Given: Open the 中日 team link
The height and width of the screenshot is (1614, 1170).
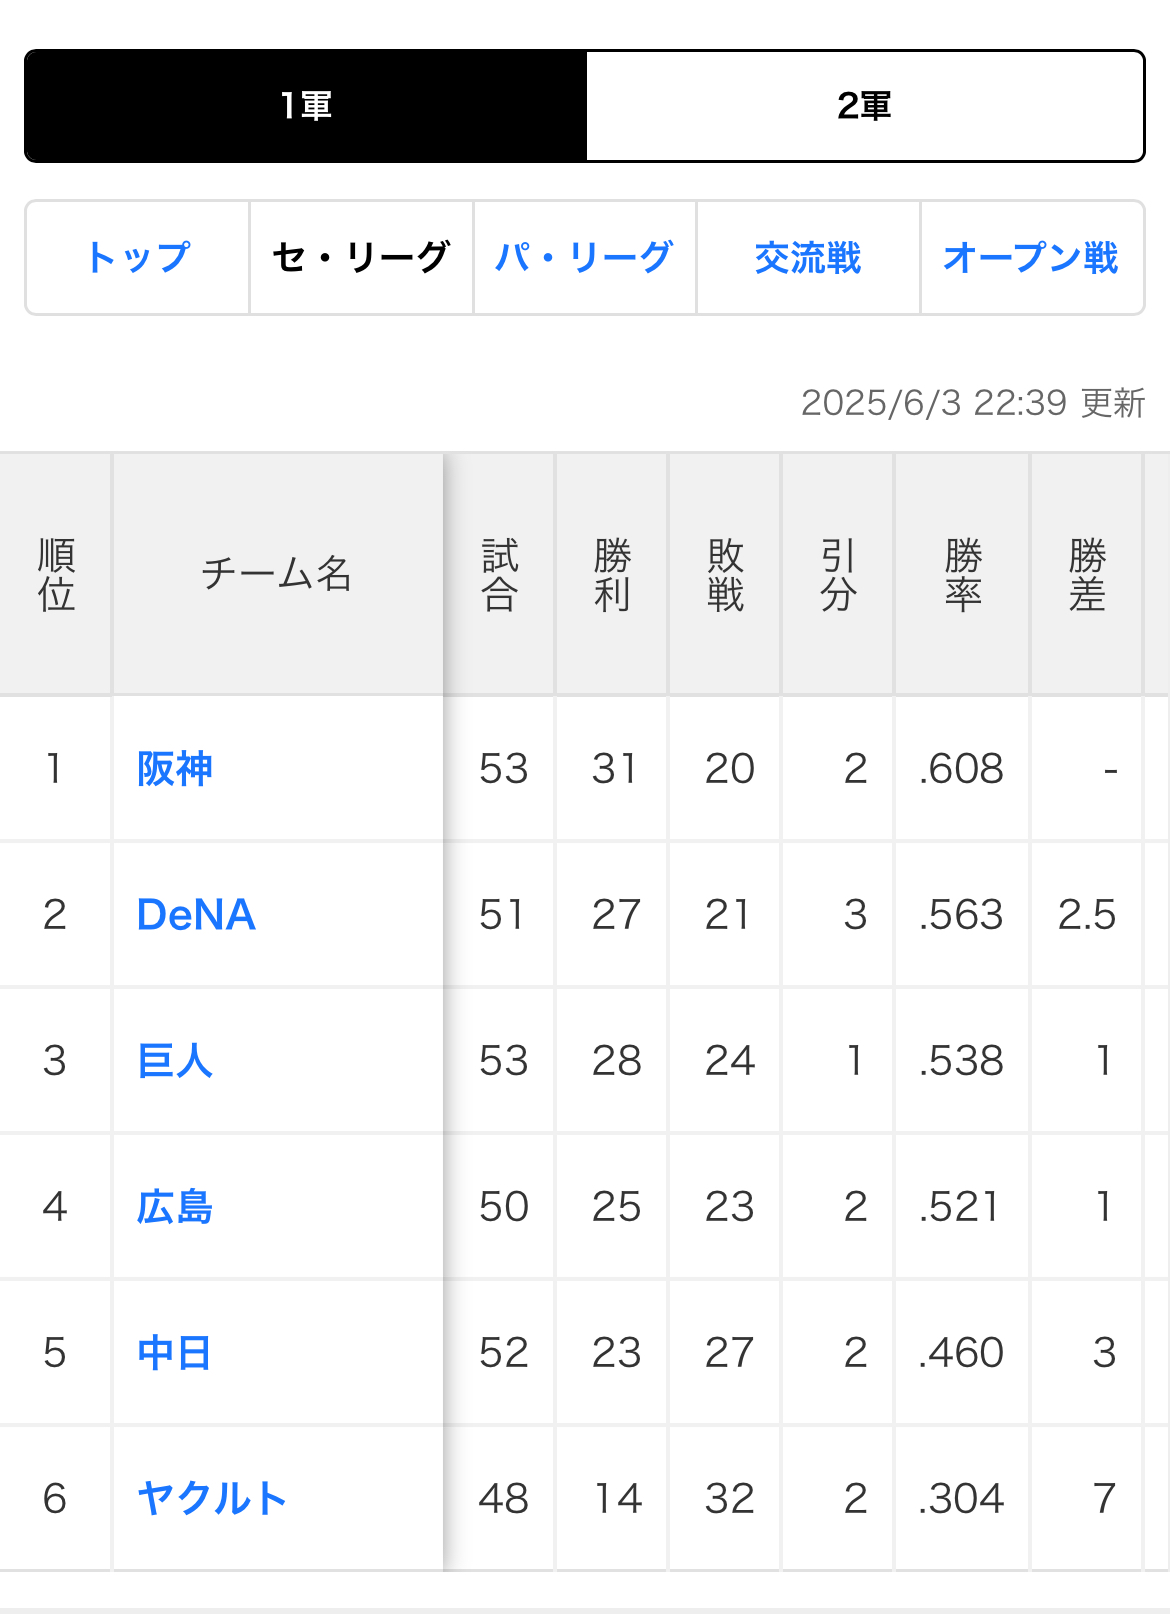Looking at the screenshot, I should coord(175,1353).
